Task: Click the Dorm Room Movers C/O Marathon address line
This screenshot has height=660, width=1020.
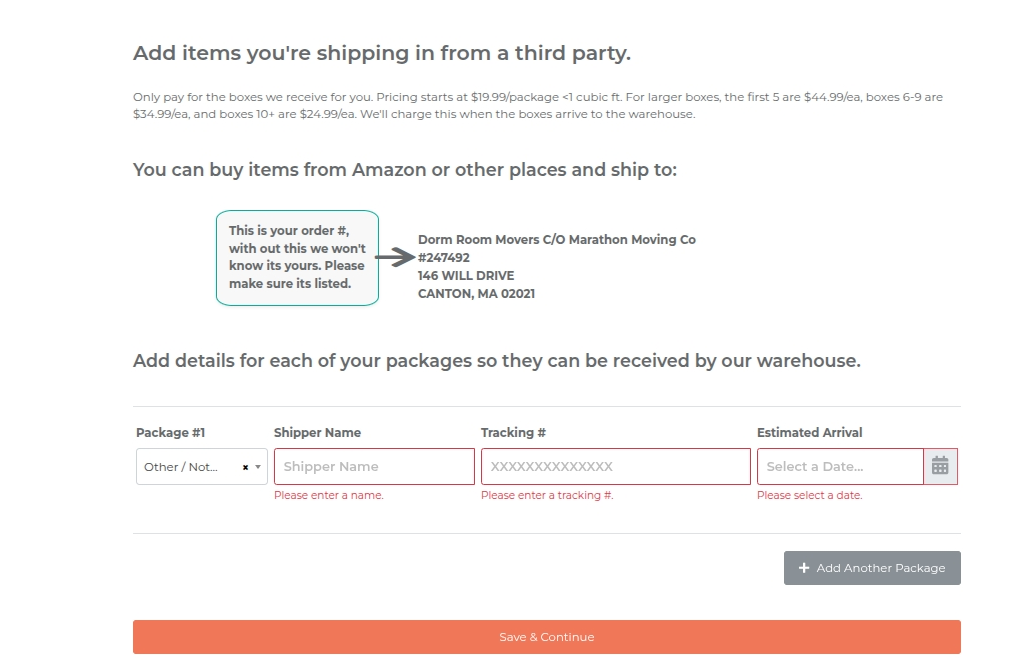Action: pyautogui.click(x=557, y=239)
